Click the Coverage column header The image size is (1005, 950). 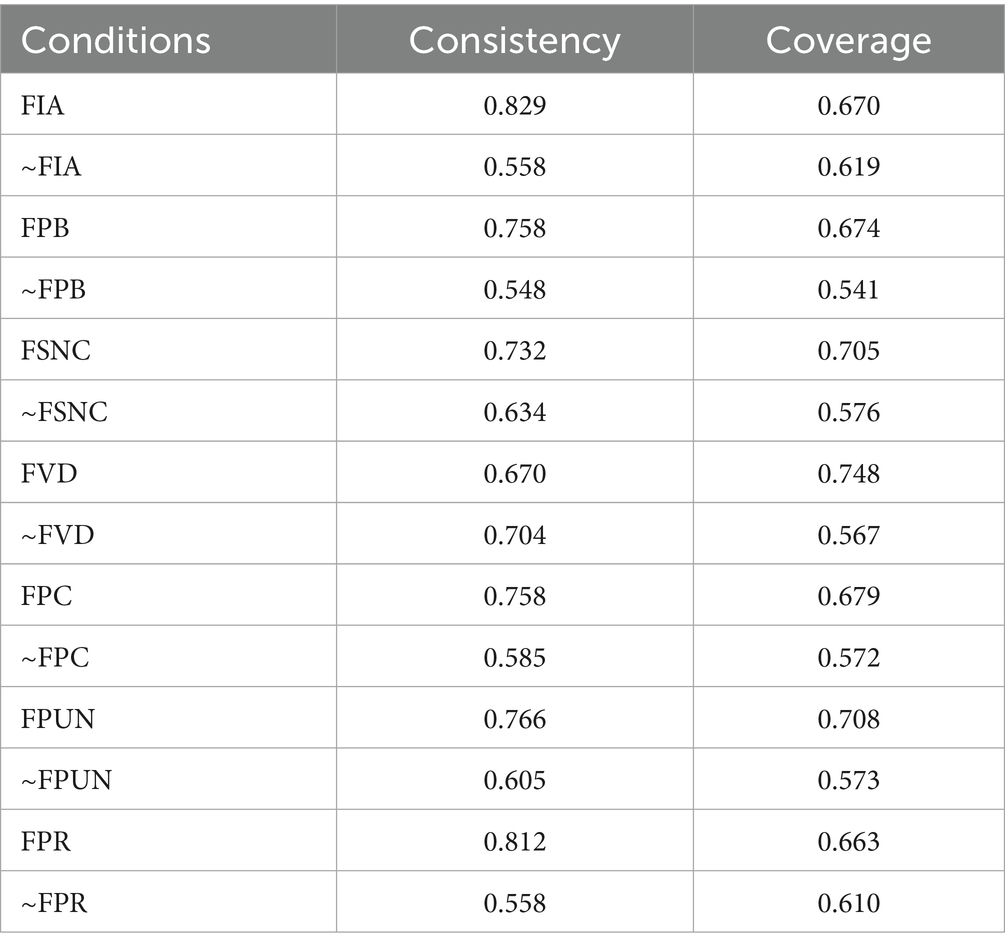point(848,41)
